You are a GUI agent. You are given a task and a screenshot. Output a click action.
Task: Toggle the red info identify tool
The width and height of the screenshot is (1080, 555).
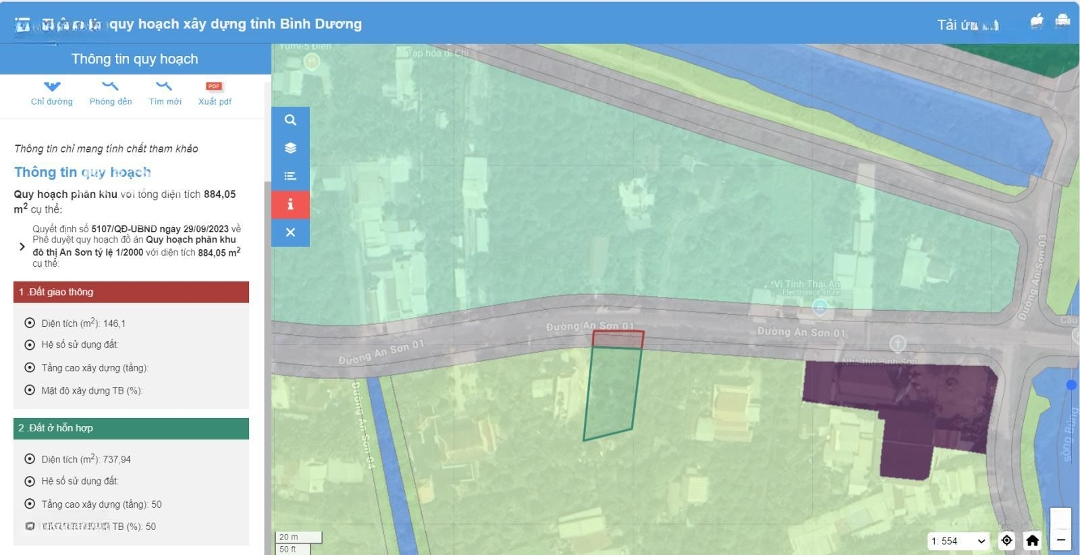pyautogui.click(x=290, y=204)
